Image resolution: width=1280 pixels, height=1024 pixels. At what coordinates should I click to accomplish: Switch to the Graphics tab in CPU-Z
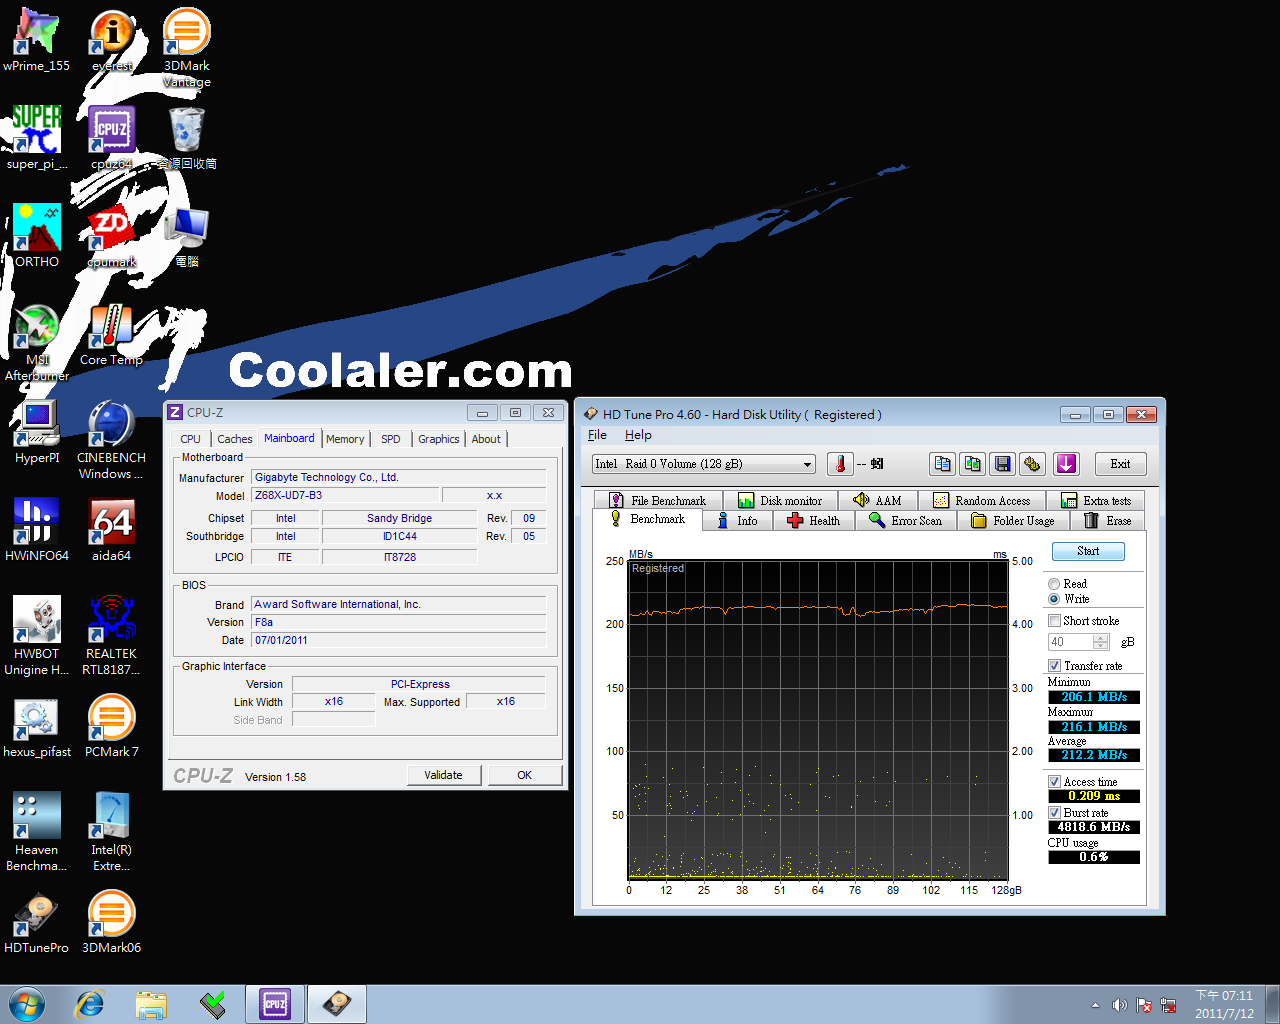(439, 439)
